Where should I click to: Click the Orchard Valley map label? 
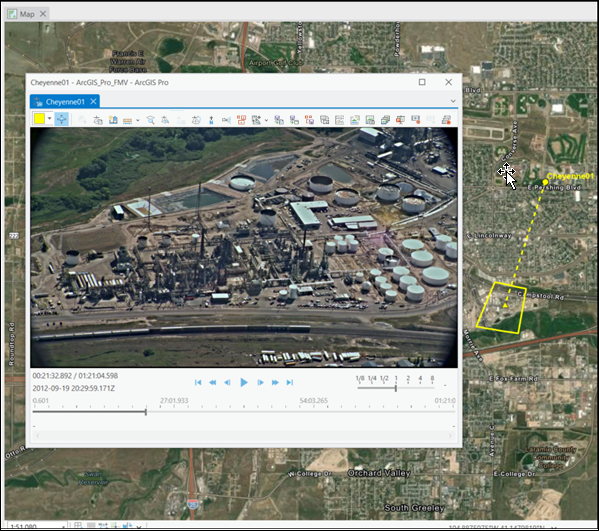pos(379,473)
